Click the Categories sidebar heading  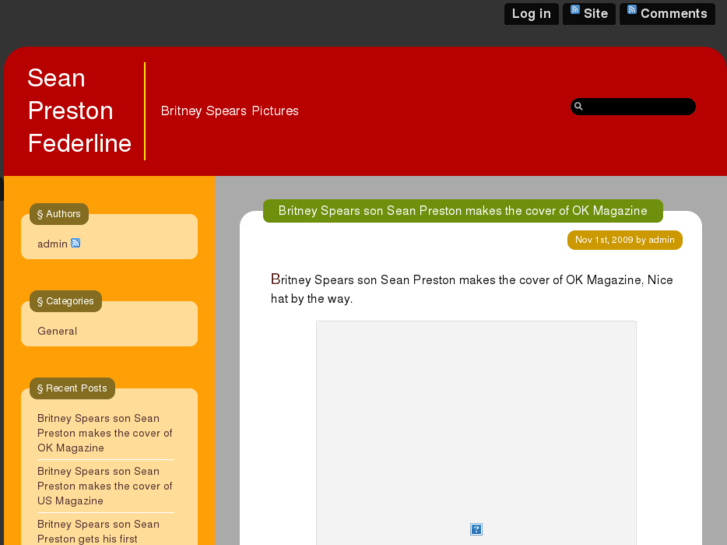(65, 301)
